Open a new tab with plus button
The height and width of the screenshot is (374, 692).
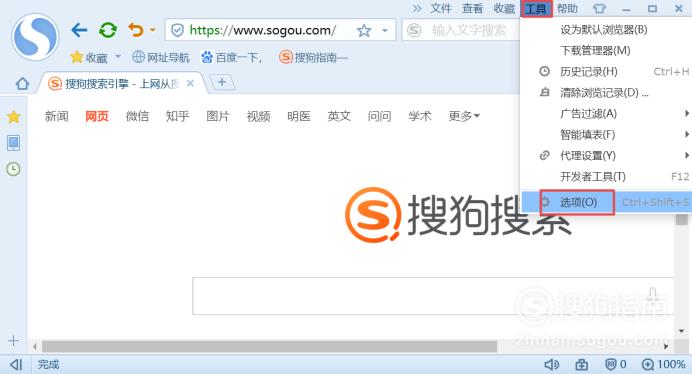[x=222, y=82]
